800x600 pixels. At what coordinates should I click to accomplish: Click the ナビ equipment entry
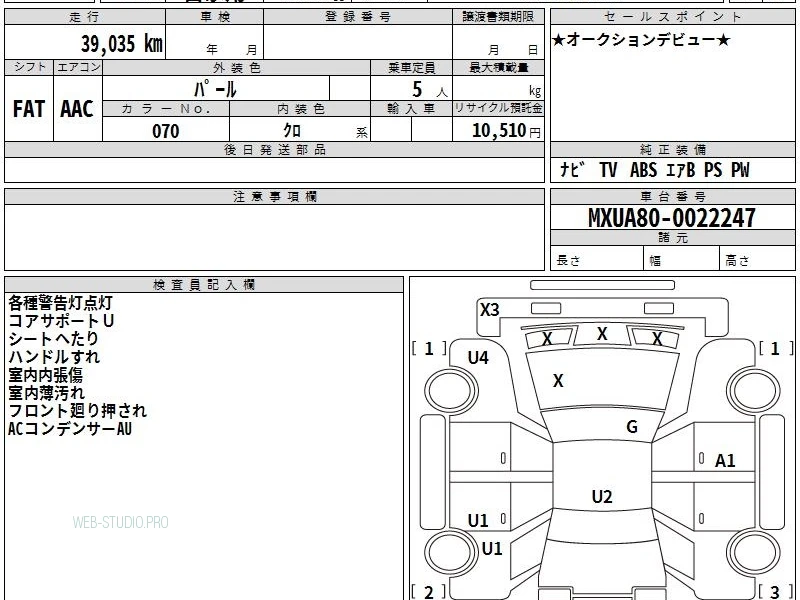[572, 169]
